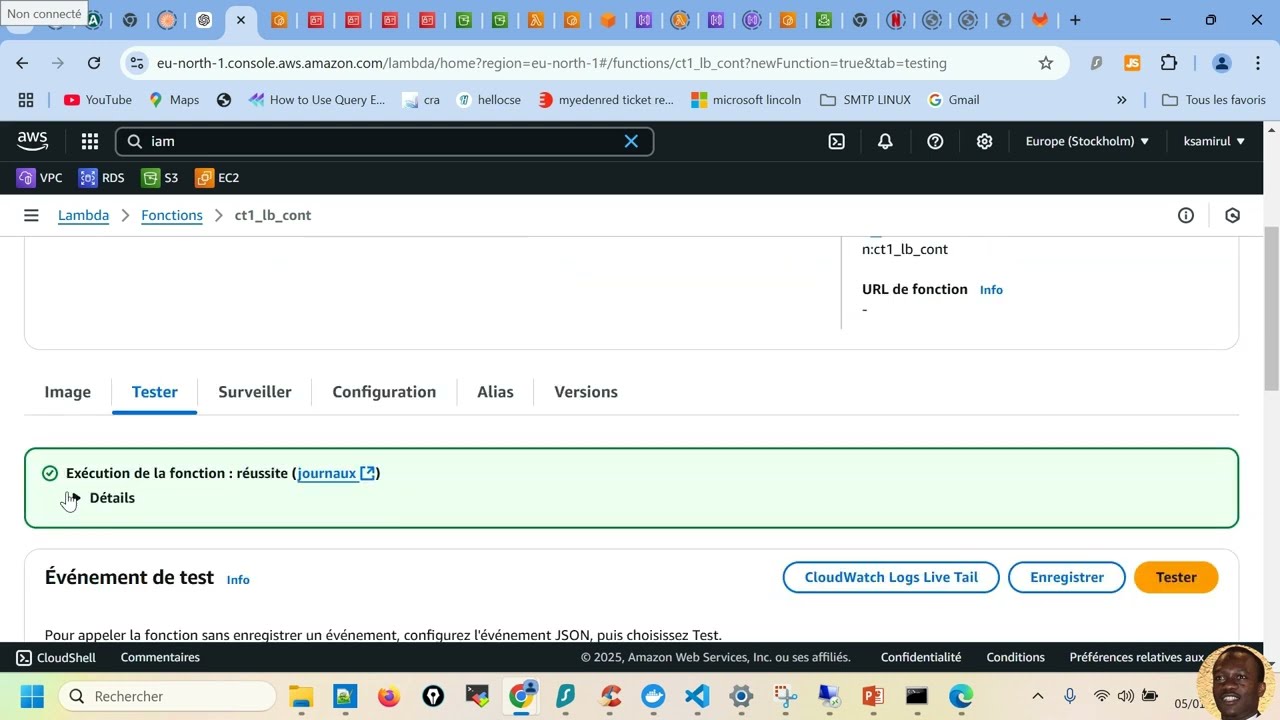The image size is (1280, 720).
Task: Click the orange JS extension icon
Action: tap(1132, 63)
